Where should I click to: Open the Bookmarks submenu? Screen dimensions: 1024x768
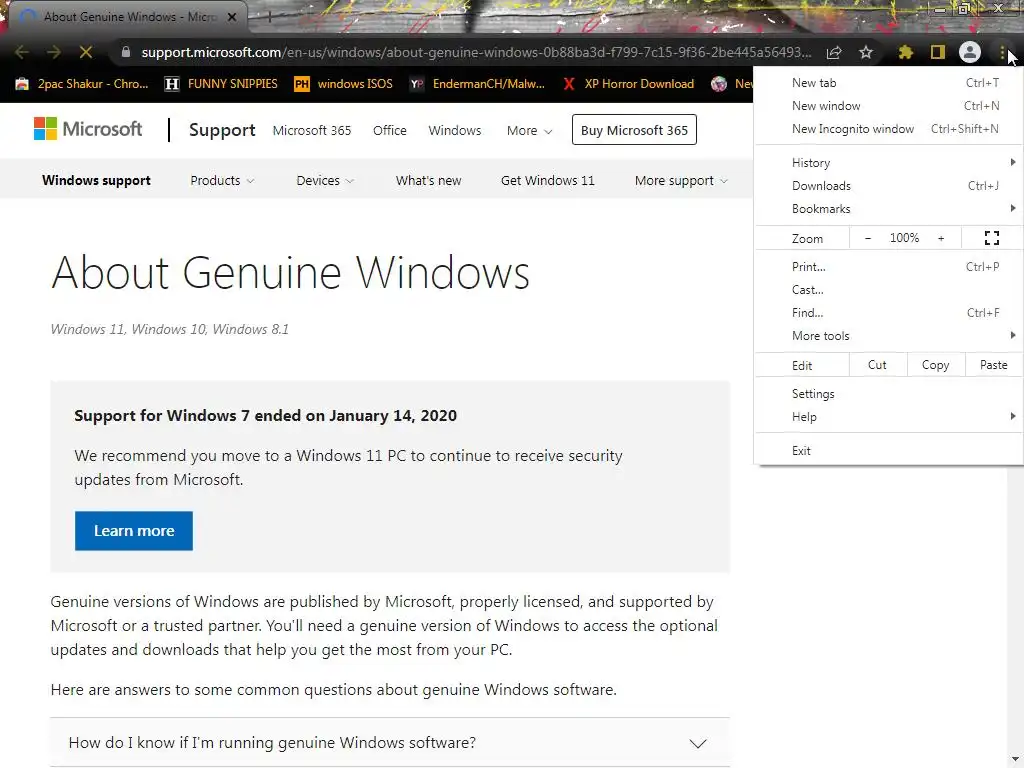(x=889, y=209)
